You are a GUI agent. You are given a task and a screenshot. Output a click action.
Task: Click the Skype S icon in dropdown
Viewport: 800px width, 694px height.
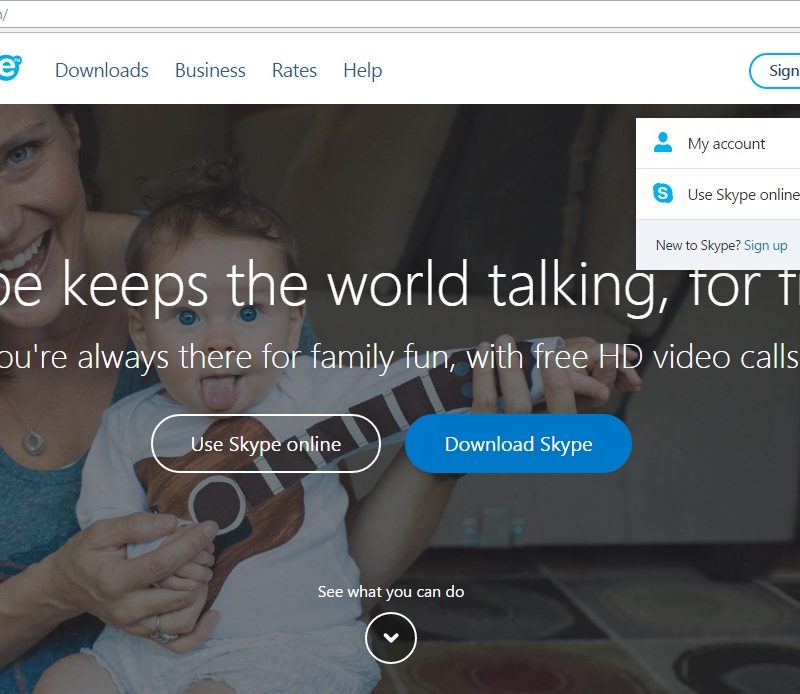tap(663, 193)
